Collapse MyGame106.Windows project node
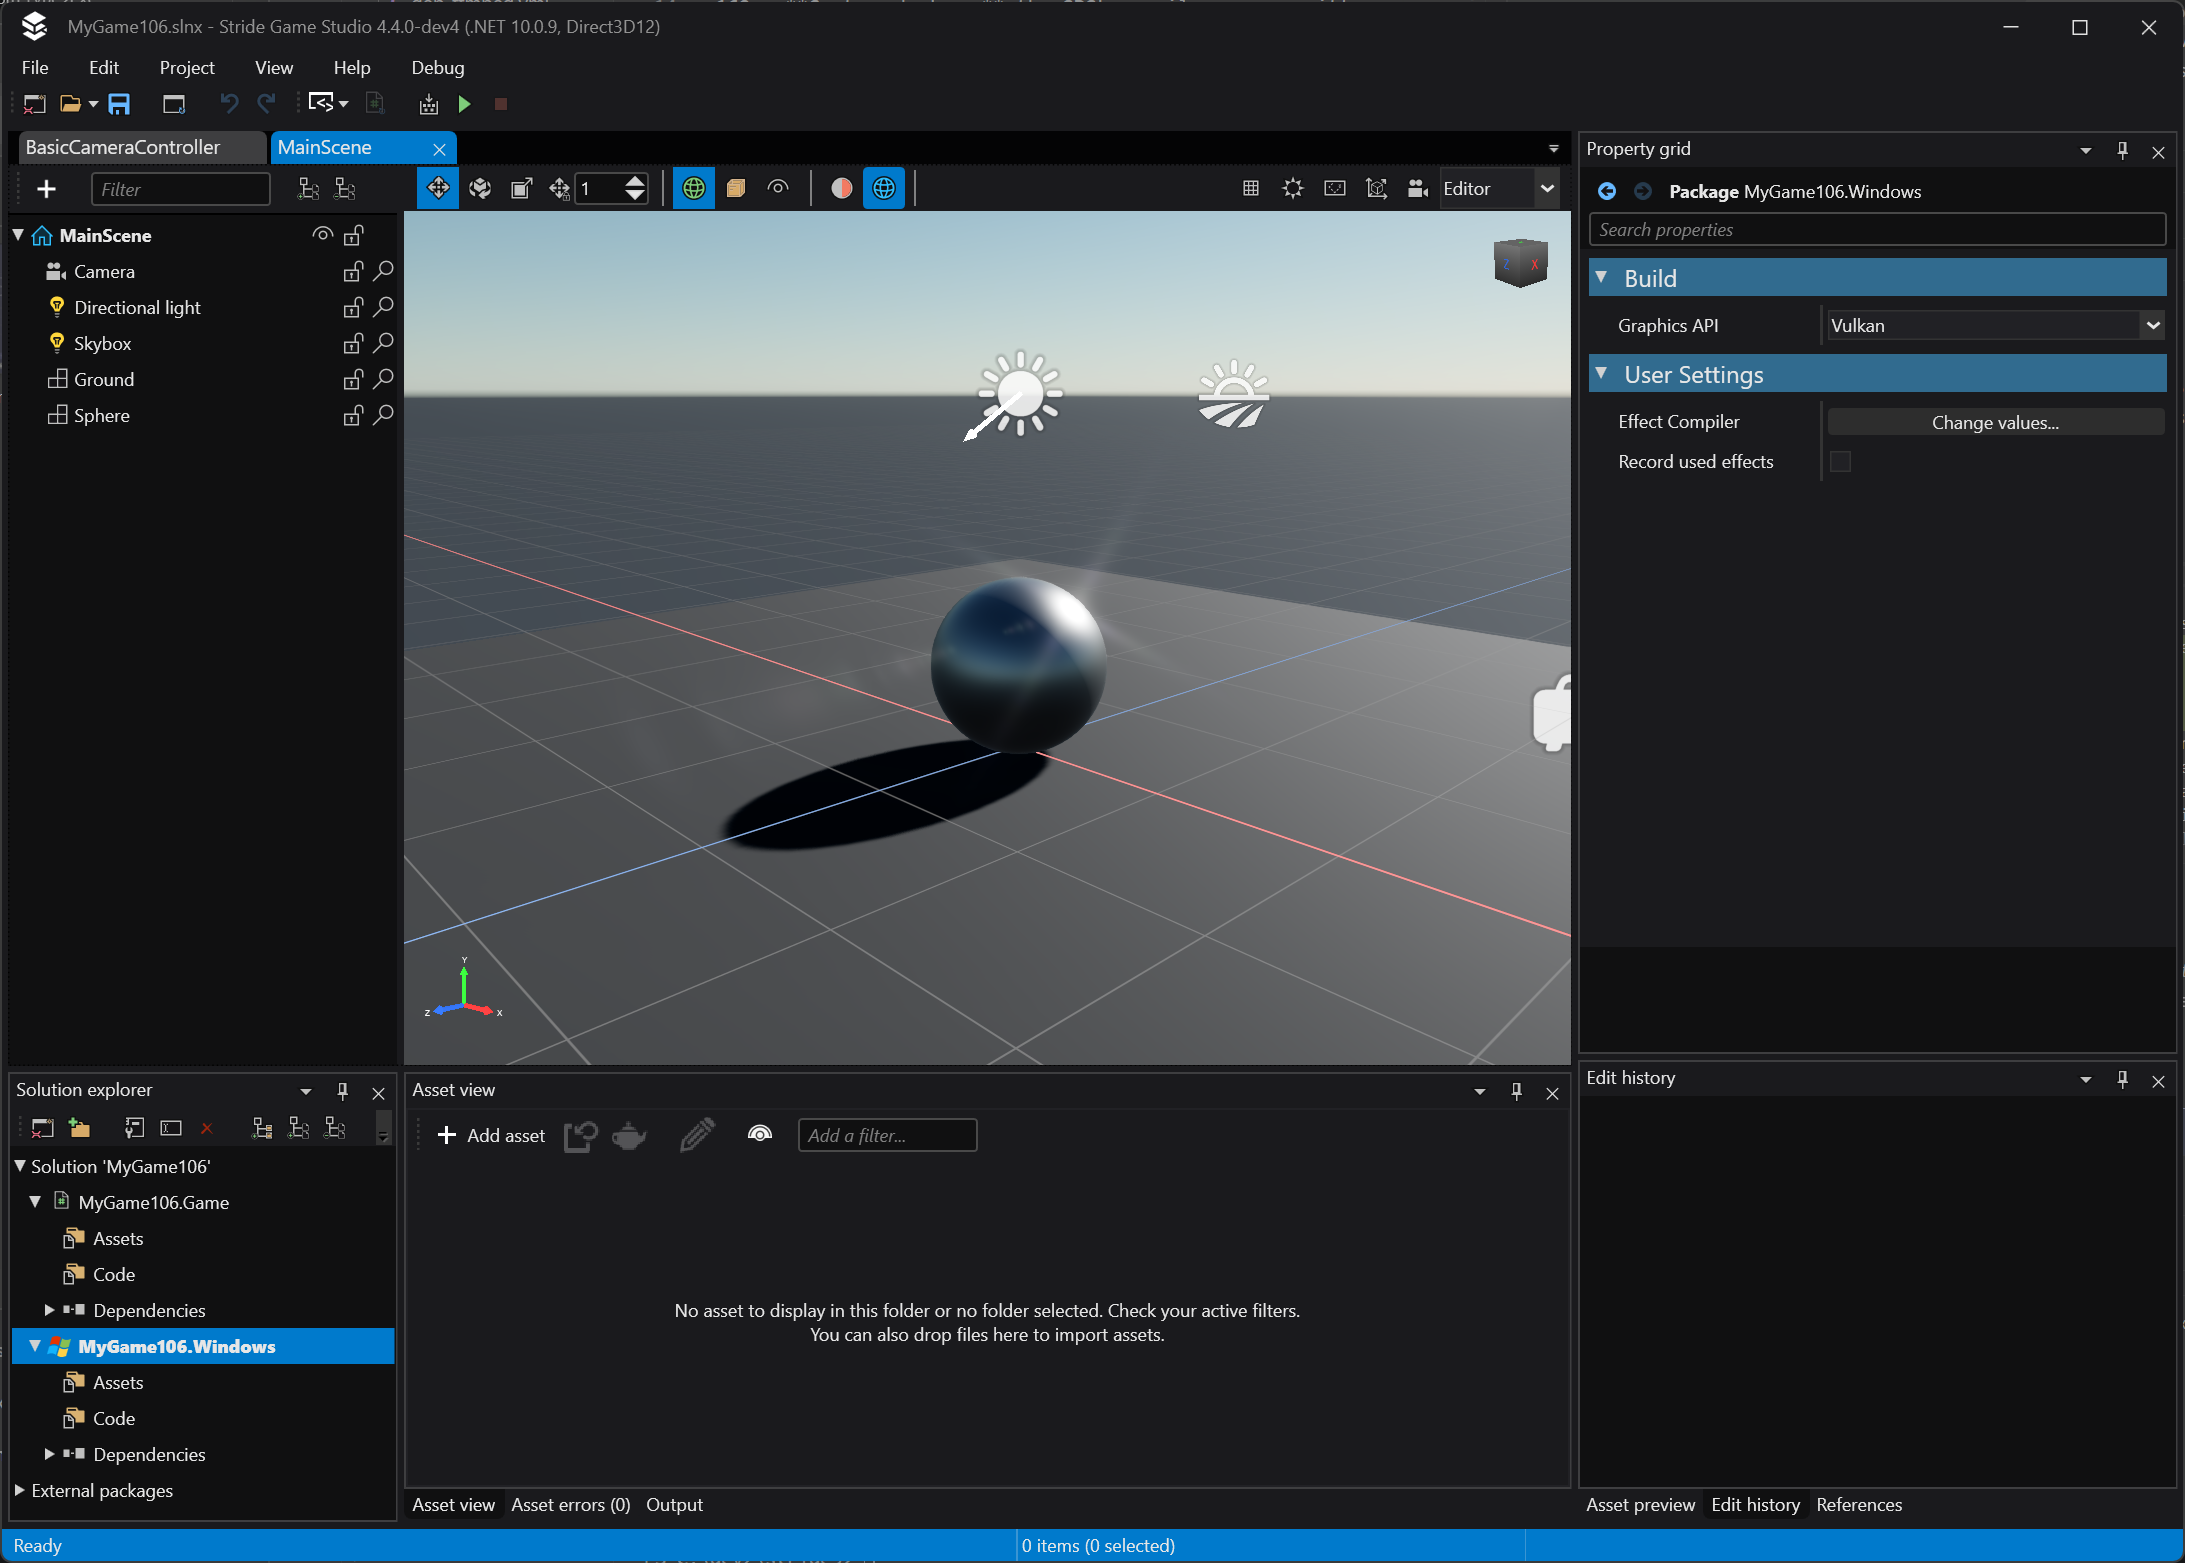This screenshot has width=2185, height=1563. click(x=35, y=1346)
